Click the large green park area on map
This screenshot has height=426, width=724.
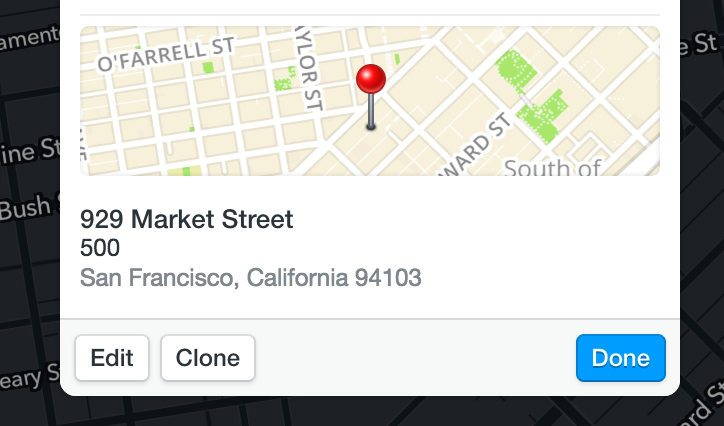(x=531, y=96)
